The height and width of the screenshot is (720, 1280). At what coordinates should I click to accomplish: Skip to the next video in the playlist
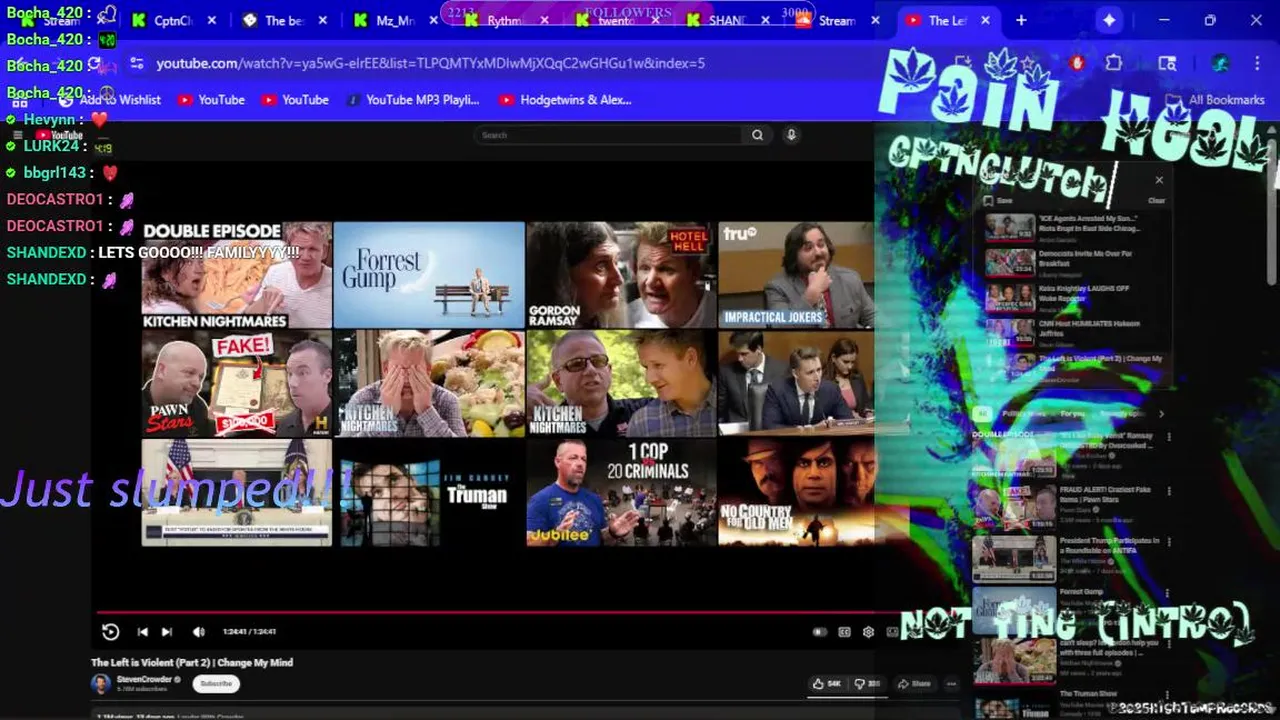[x=167, y=632]
